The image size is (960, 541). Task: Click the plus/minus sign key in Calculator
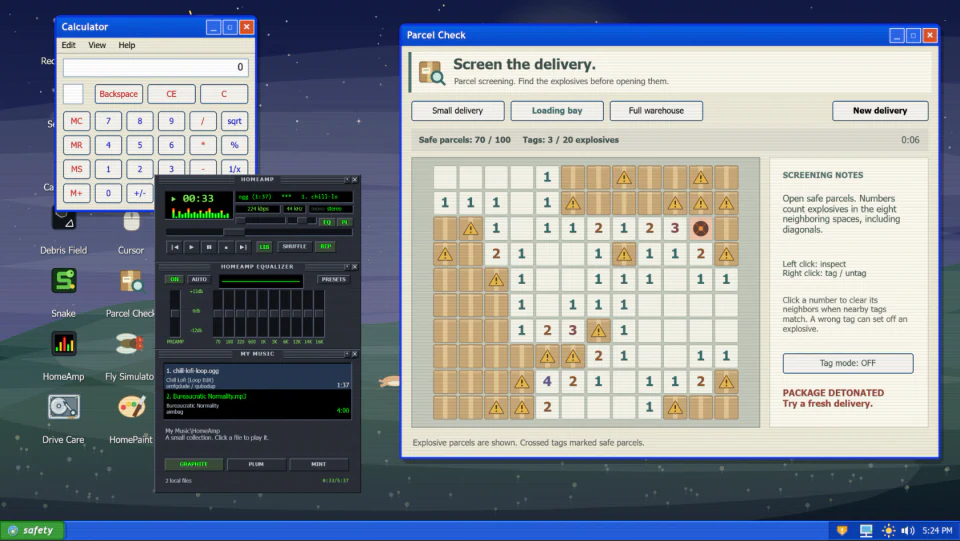(x=140, y=193)
